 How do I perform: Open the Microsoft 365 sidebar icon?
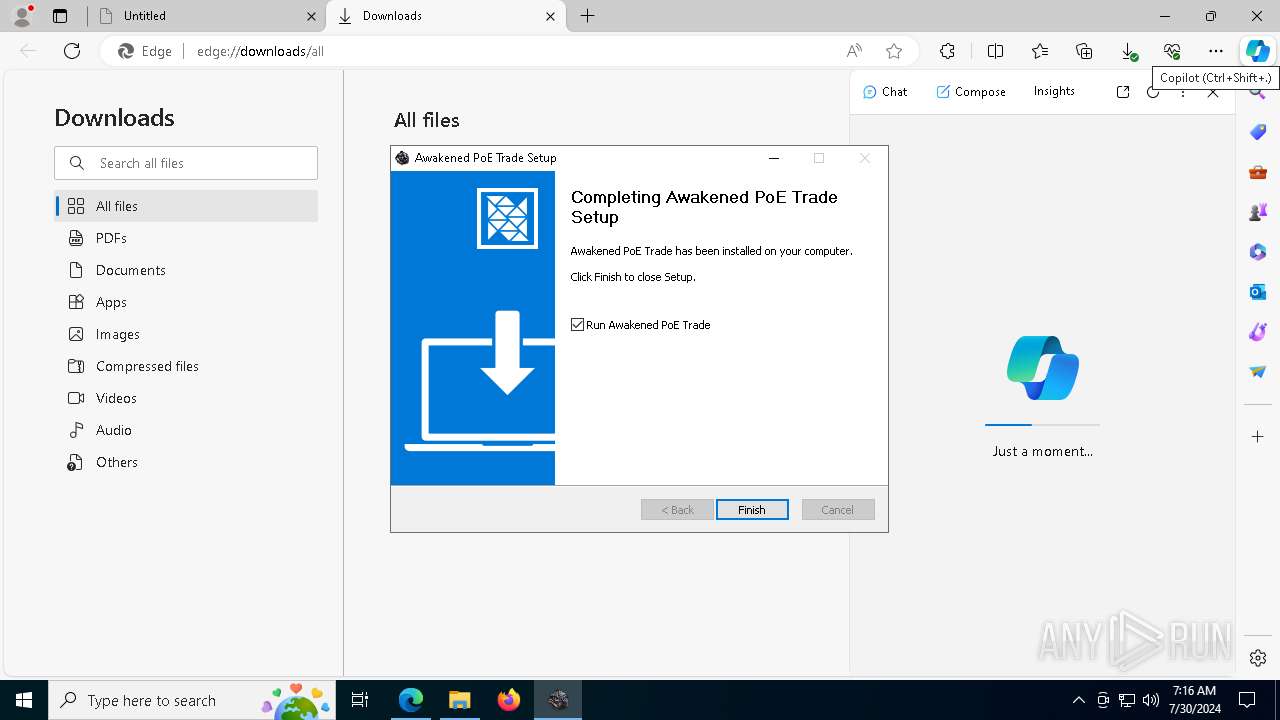[x=1258, y=252]
